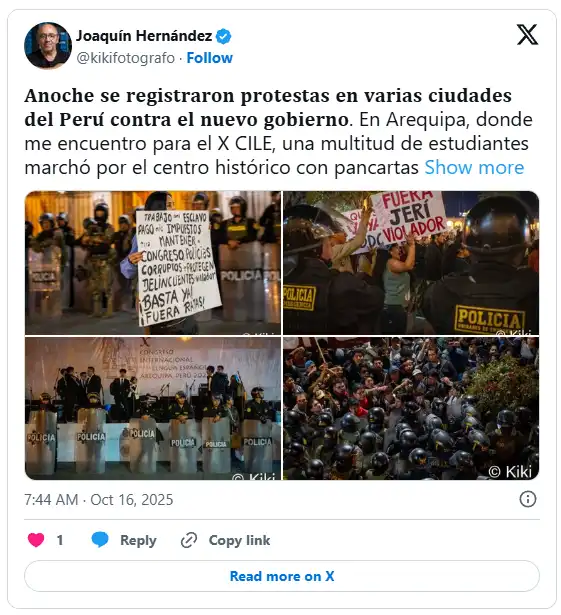Open the Fuera Jerí Violador sign photo

411,263
